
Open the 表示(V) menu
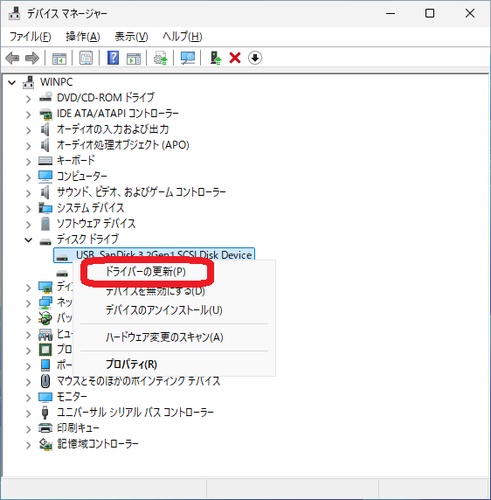click(x=131, y=36)
